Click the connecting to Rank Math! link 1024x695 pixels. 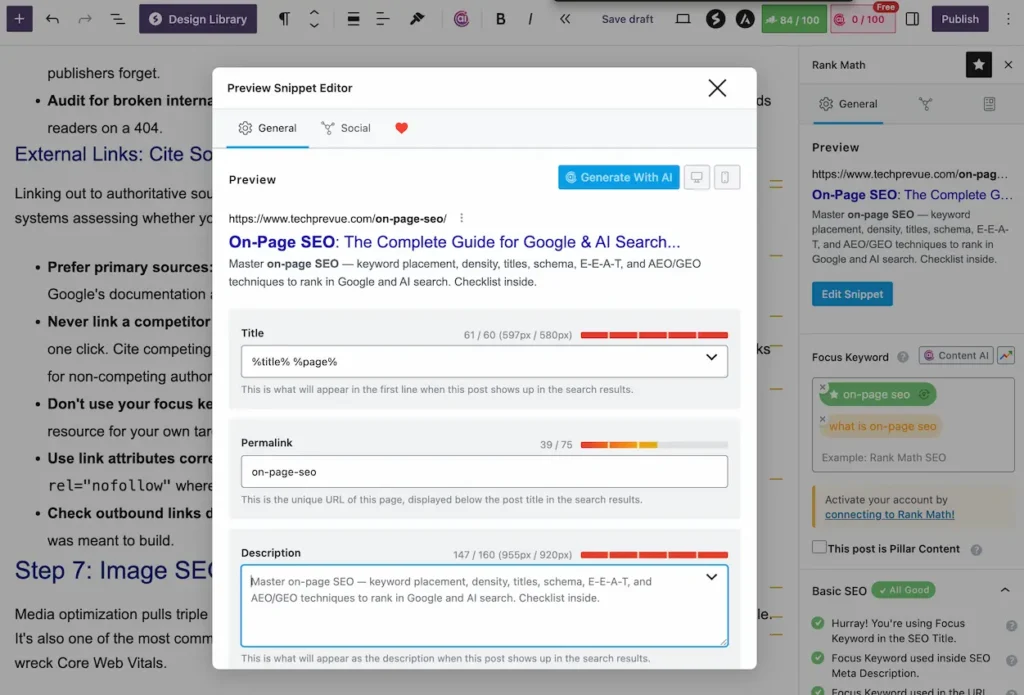coord(889,515)
